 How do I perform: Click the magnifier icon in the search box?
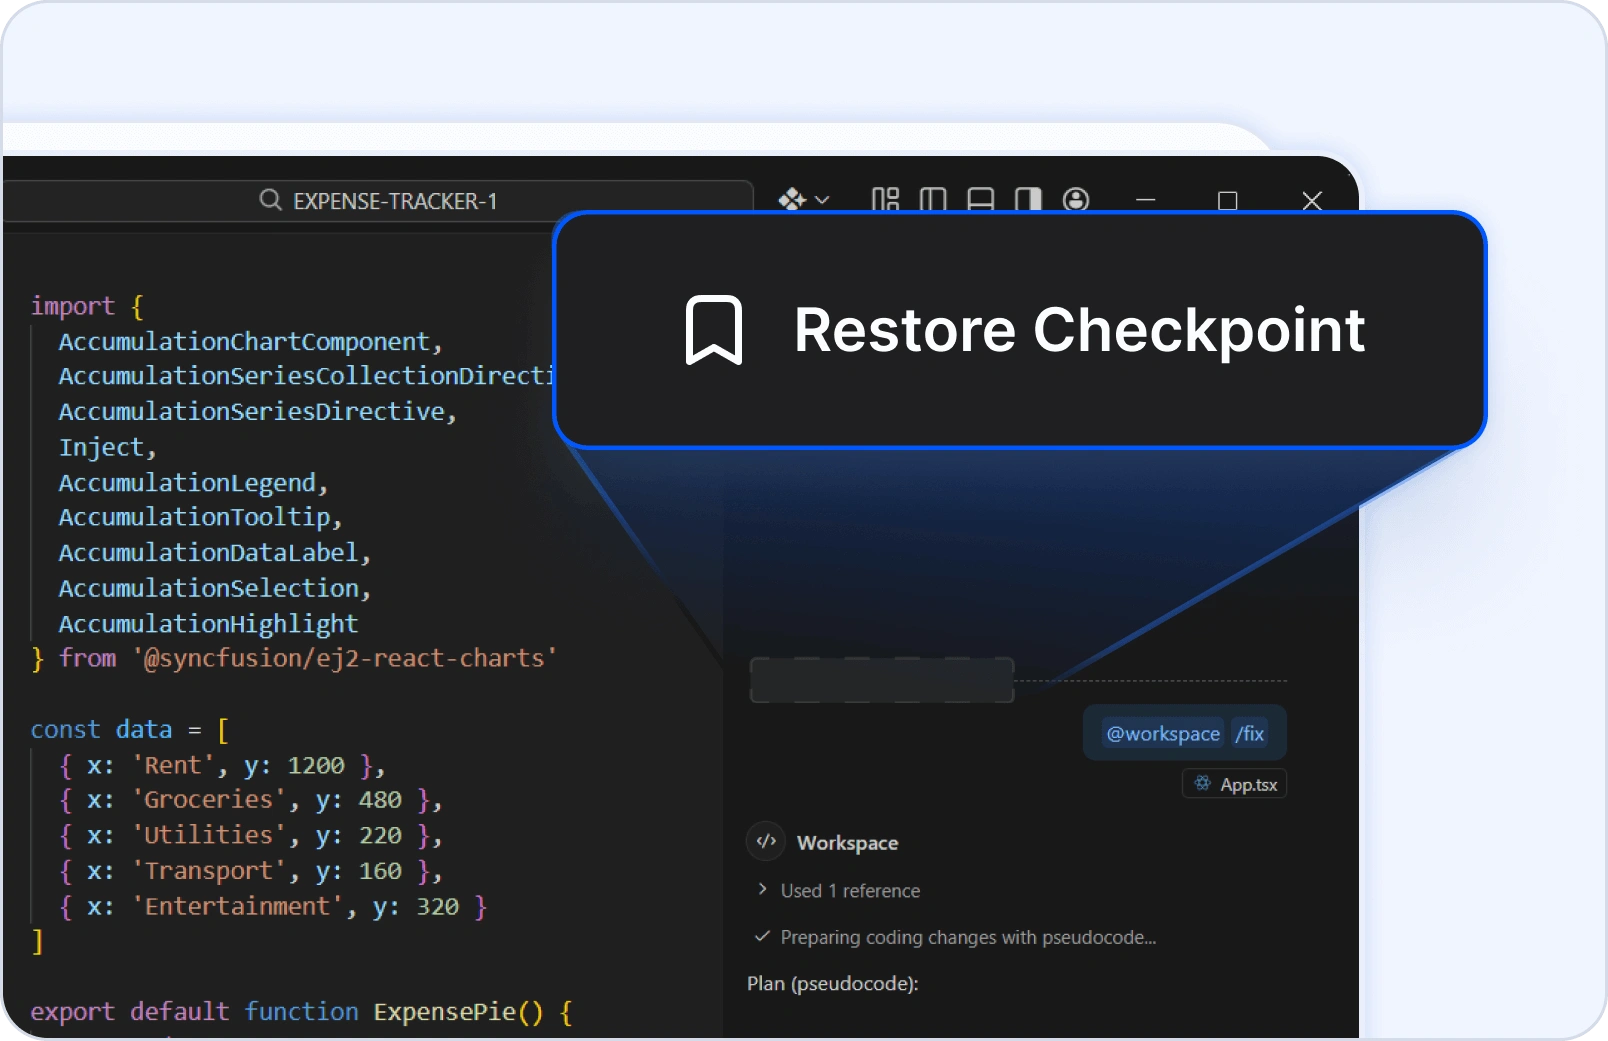click(x=270, y=200)
